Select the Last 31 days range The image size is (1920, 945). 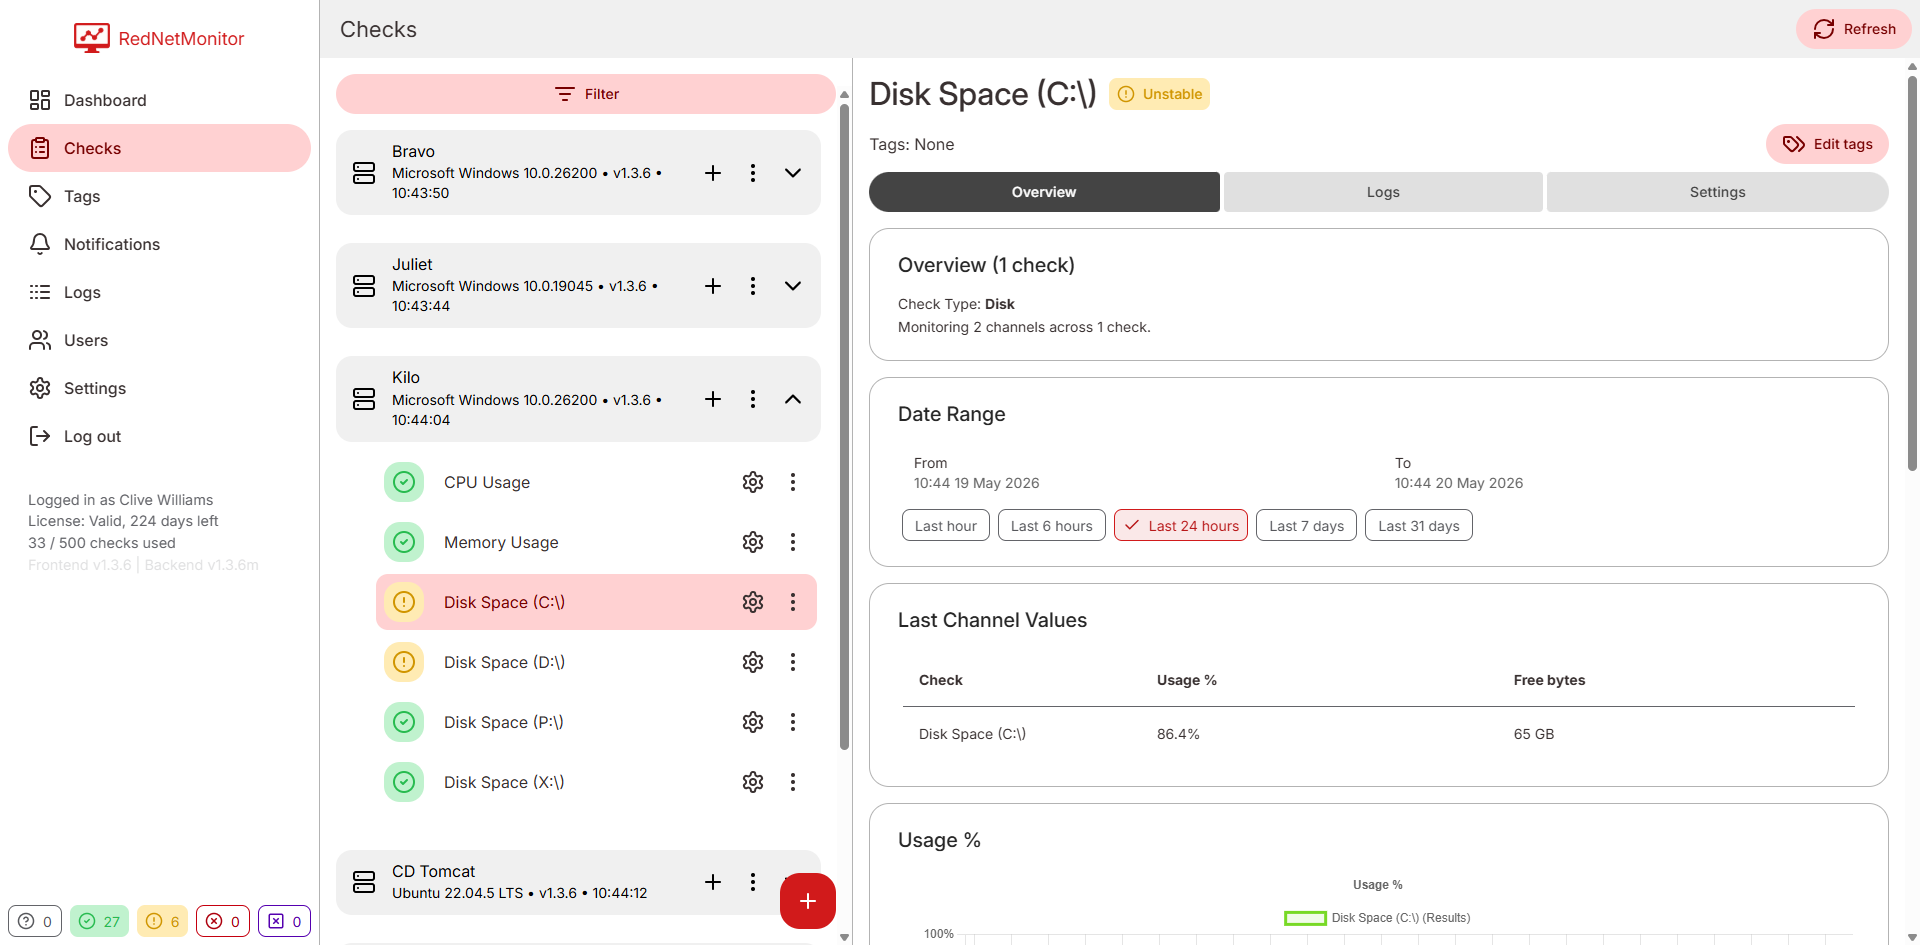point(1419,526)
